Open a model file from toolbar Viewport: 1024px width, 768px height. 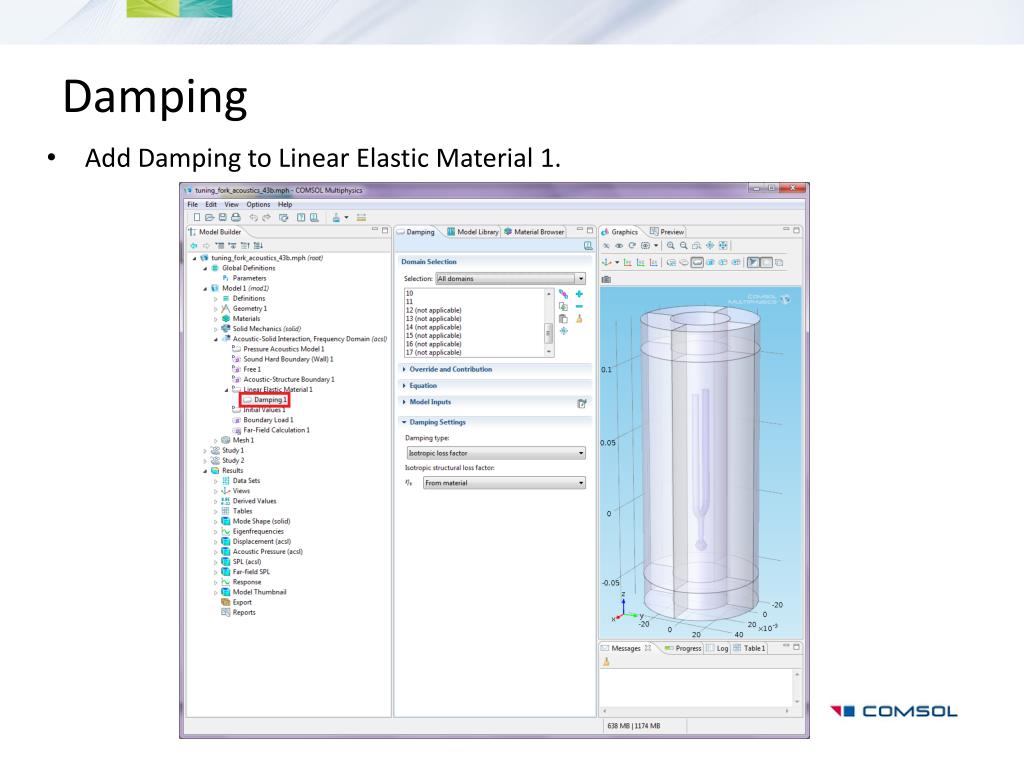[210, 217]
